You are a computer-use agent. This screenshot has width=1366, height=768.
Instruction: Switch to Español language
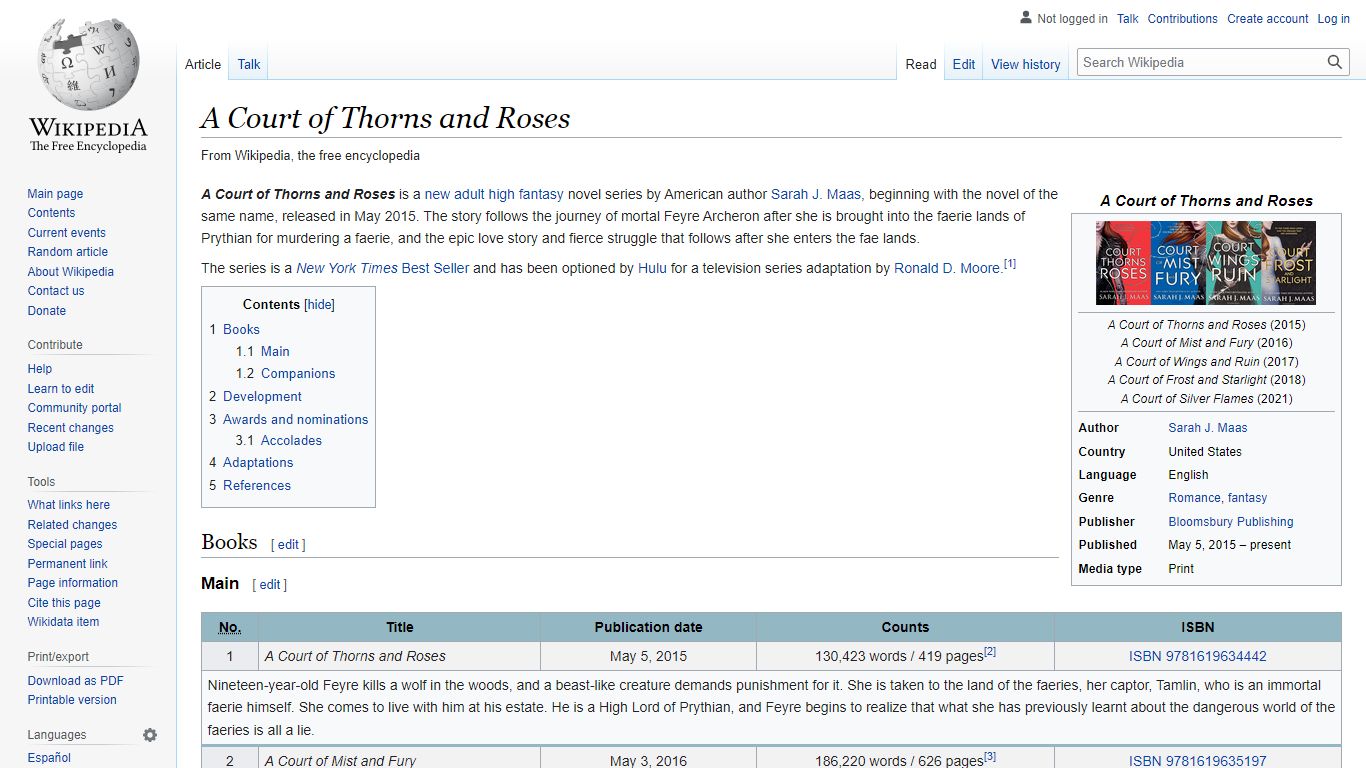tap(49, 758)
